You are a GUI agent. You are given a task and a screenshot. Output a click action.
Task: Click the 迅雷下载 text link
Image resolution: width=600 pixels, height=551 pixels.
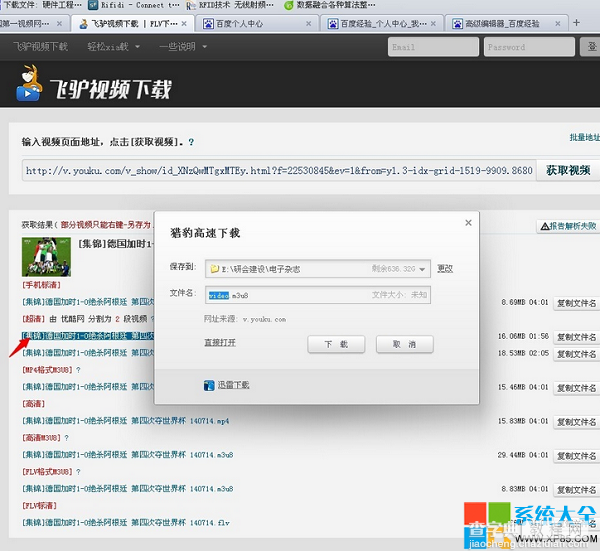pos(233,385)
